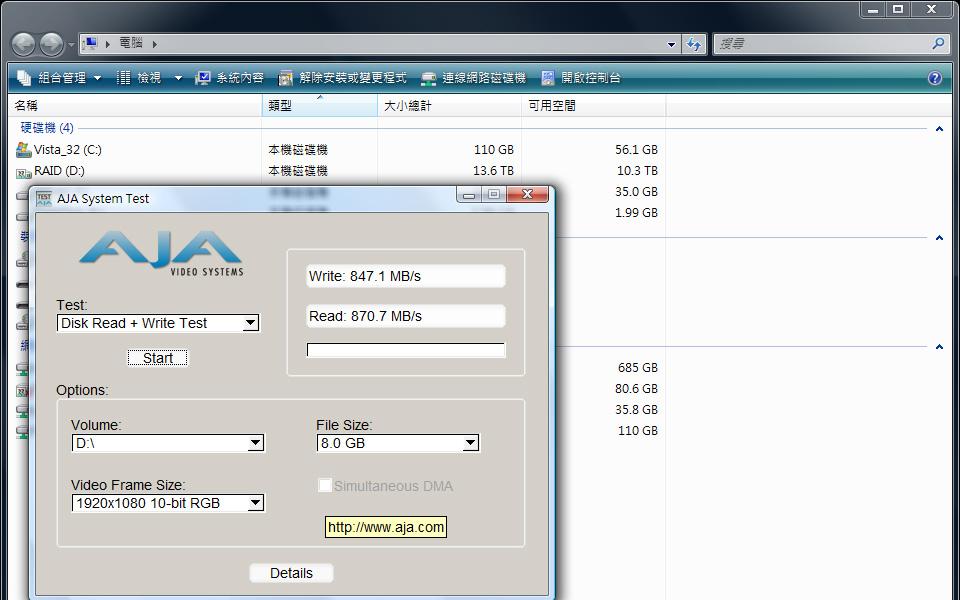The image size is (960, 600).
Task: Toggle the Simultaneous DMA checkbox
Action: coord(324,486)
